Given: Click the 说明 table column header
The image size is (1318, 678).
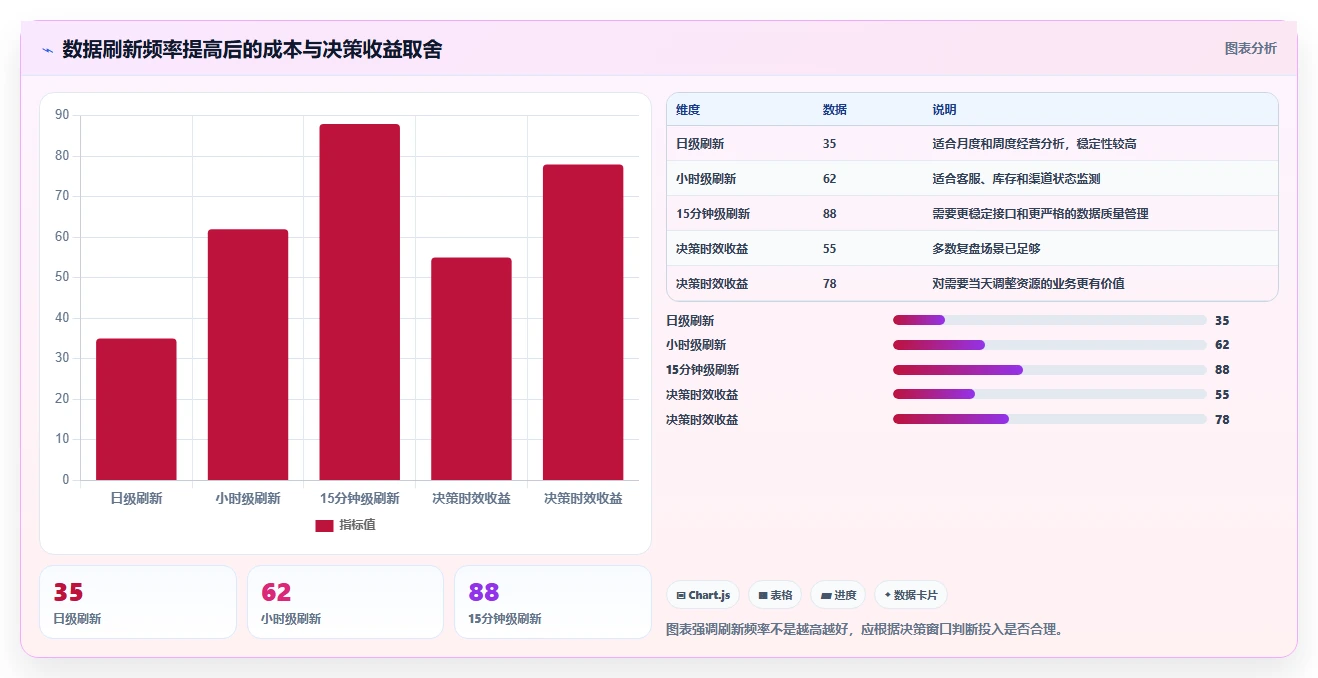Looking at the screenshot, I should point(945,110).
